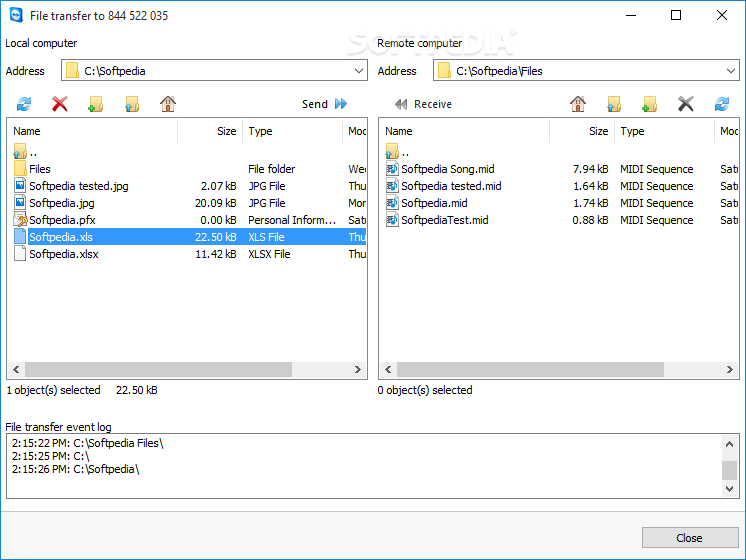The height and width of the screenshot is (560, 746).
Task: Go to remote computer home folder
Action: pyautogui.click(x=578, y=104)
